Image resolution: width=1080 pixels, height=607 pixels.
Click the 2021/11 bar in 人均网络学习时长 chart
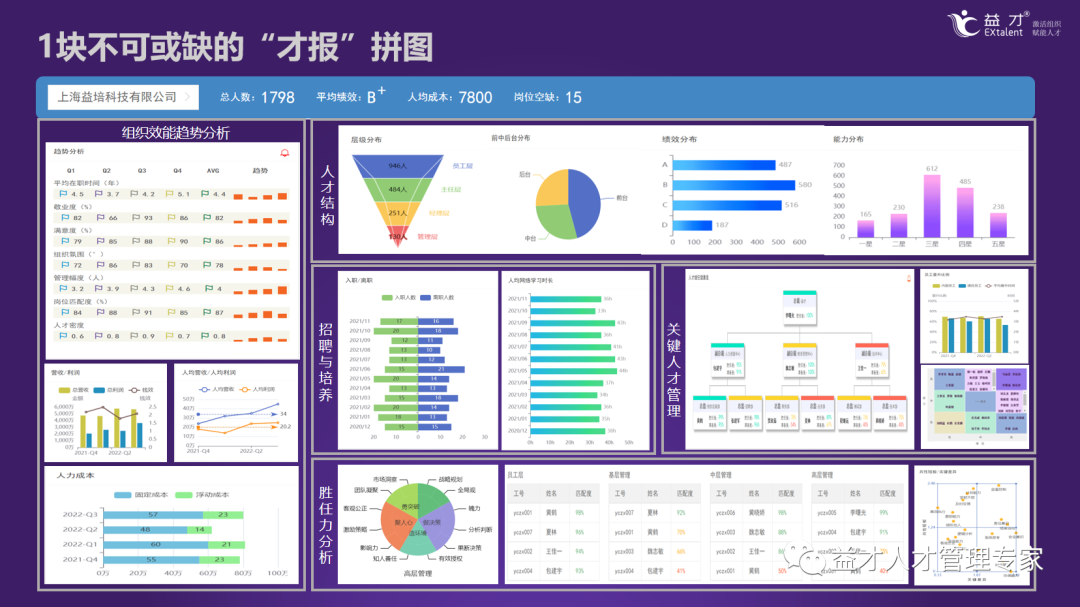point(565,299)
